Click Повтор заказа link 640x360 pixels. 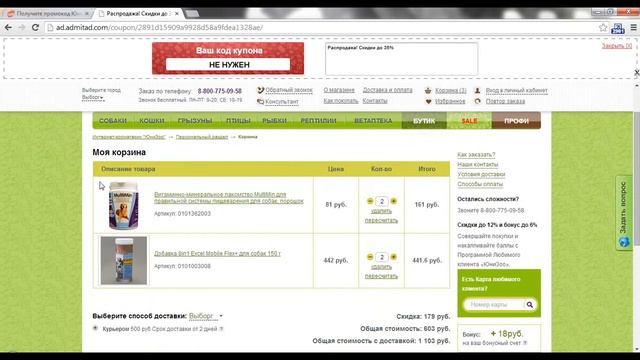point(505,101)
